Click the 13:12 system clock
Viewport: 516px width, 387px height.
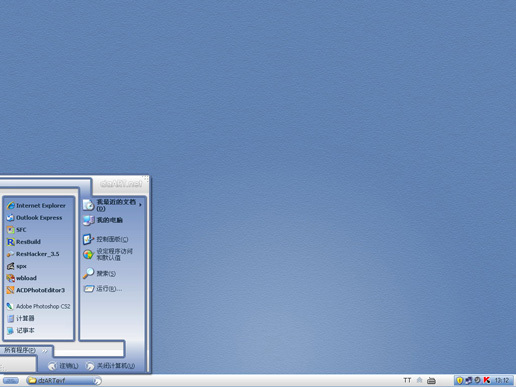coord(502,380)
